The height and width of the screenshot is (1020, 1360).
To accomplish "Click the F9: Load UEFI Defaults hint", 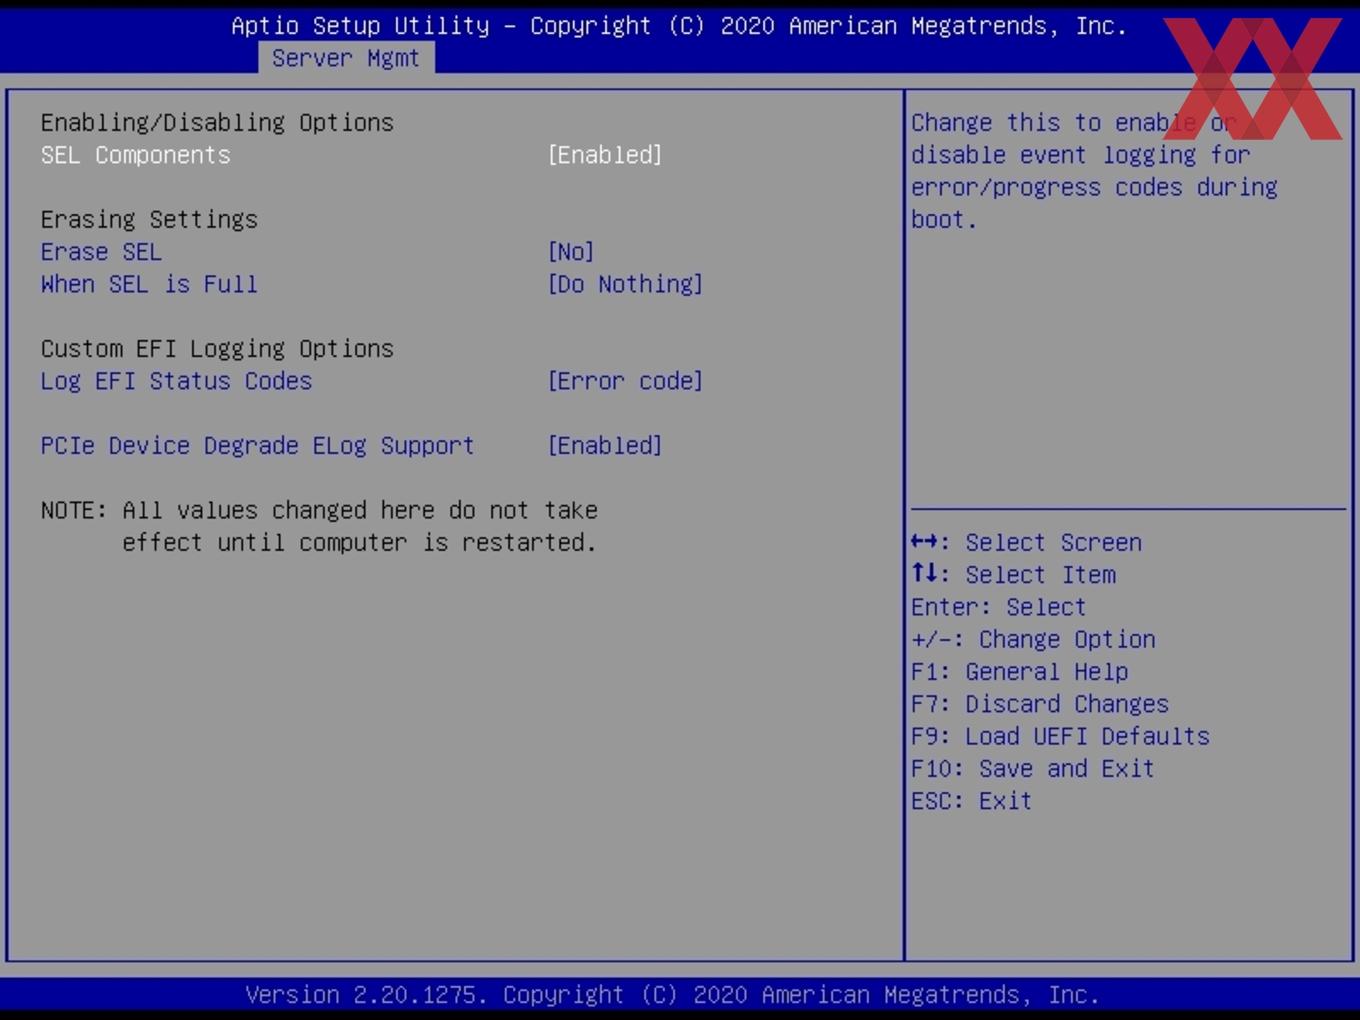I will [1060, 737].
